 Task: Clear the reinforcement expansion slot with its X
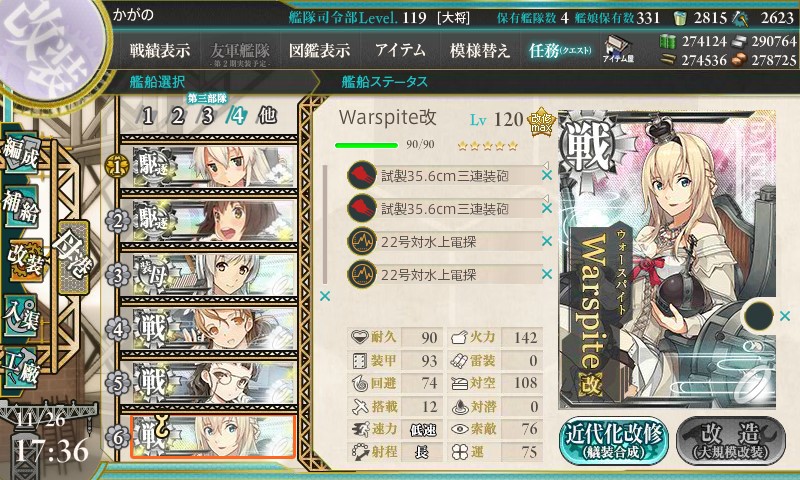(785, 317)
